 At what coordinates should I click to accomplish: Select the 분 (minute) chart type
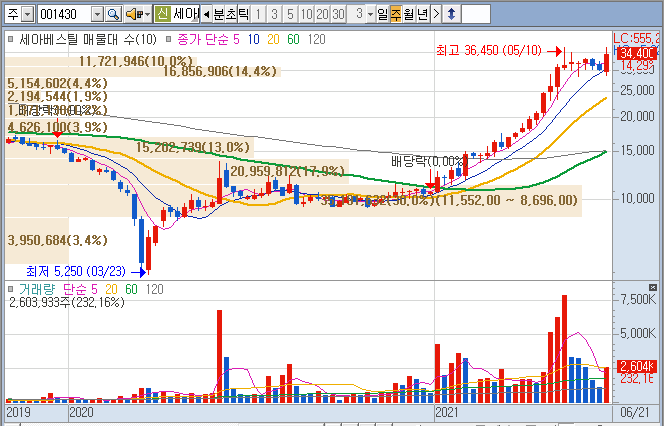coord(219,14)
